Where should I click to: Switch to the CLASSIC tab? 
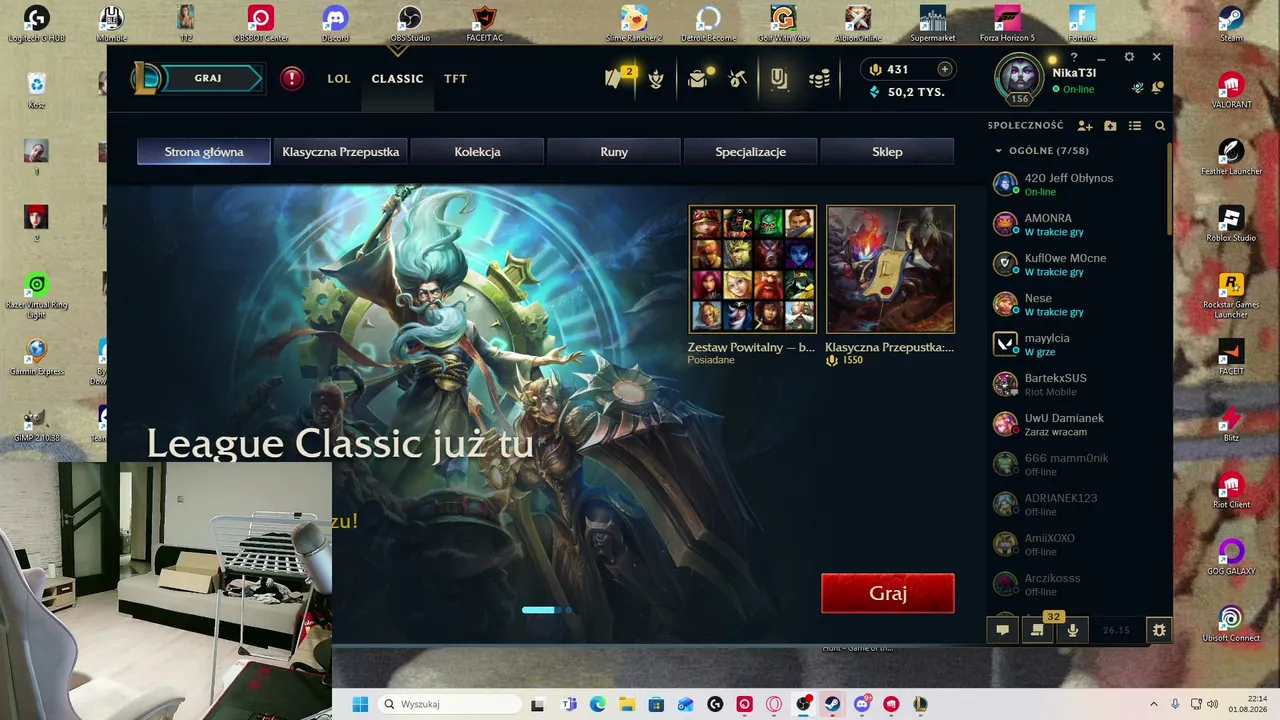(x=398, y=78)
